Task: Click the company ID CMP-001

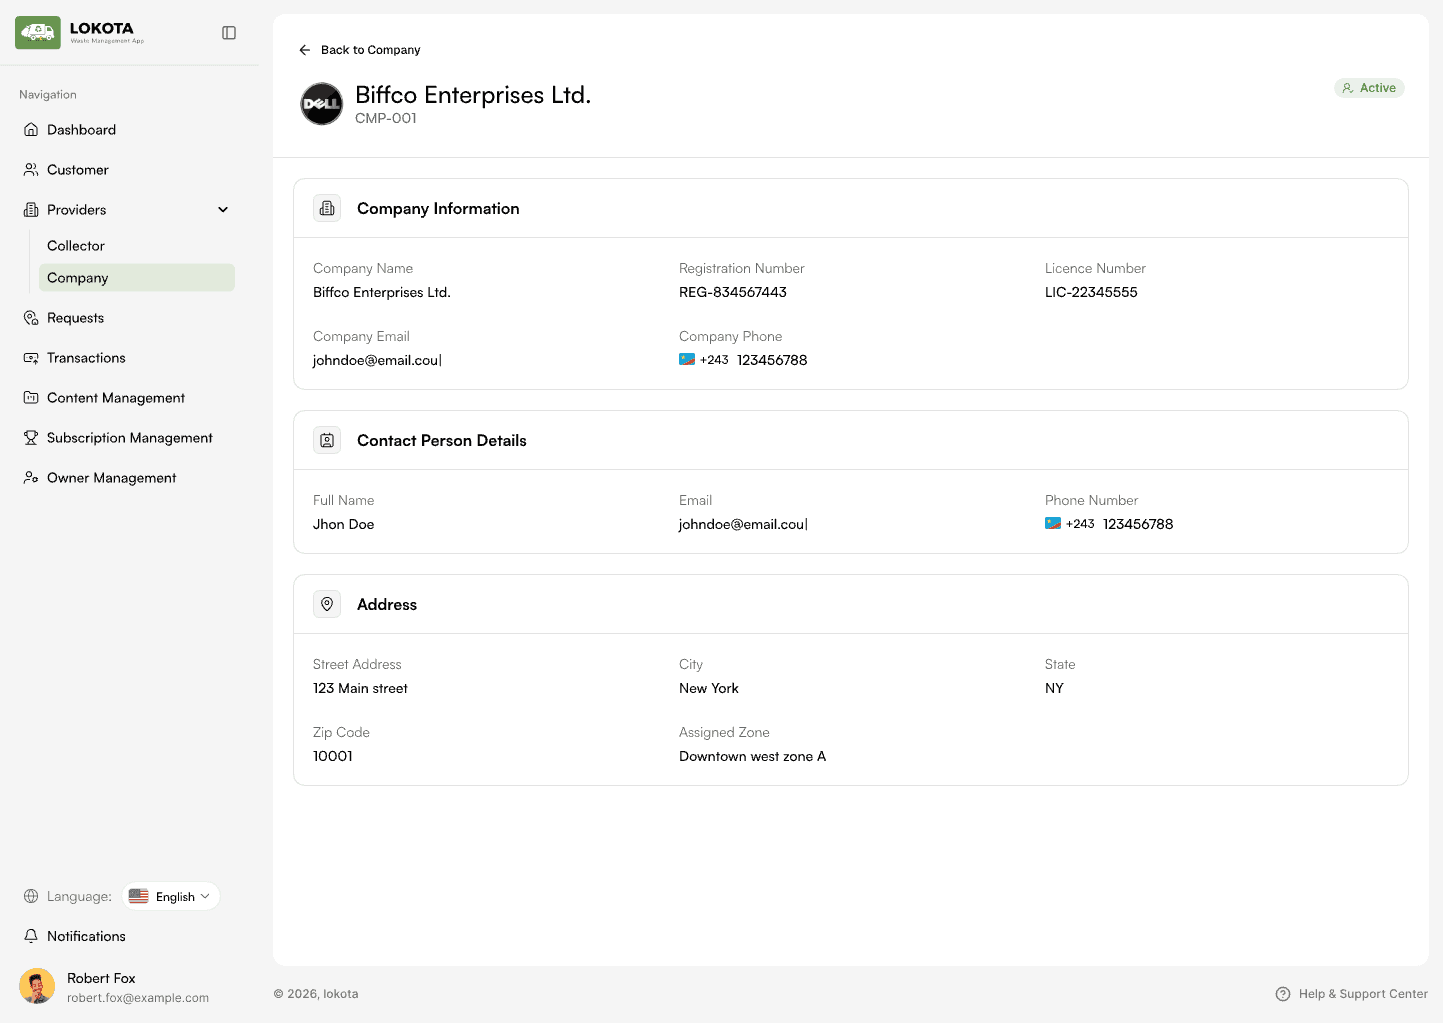Action: click(x=386, y=118)
